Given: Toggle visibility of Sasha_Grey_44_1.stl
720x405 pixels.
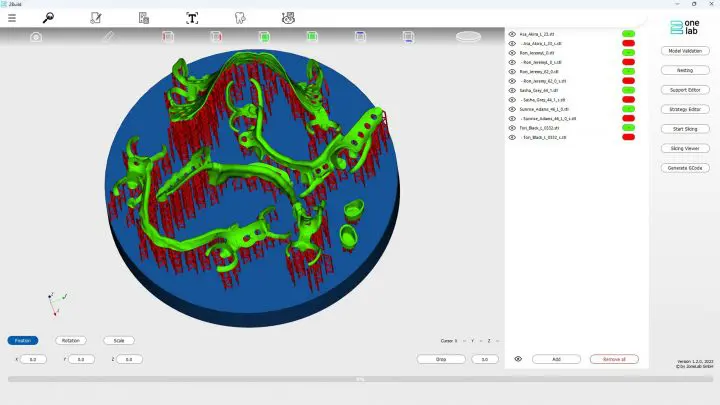Looking at the screenshot, I should pyautogui.click(x=512, y=90).
